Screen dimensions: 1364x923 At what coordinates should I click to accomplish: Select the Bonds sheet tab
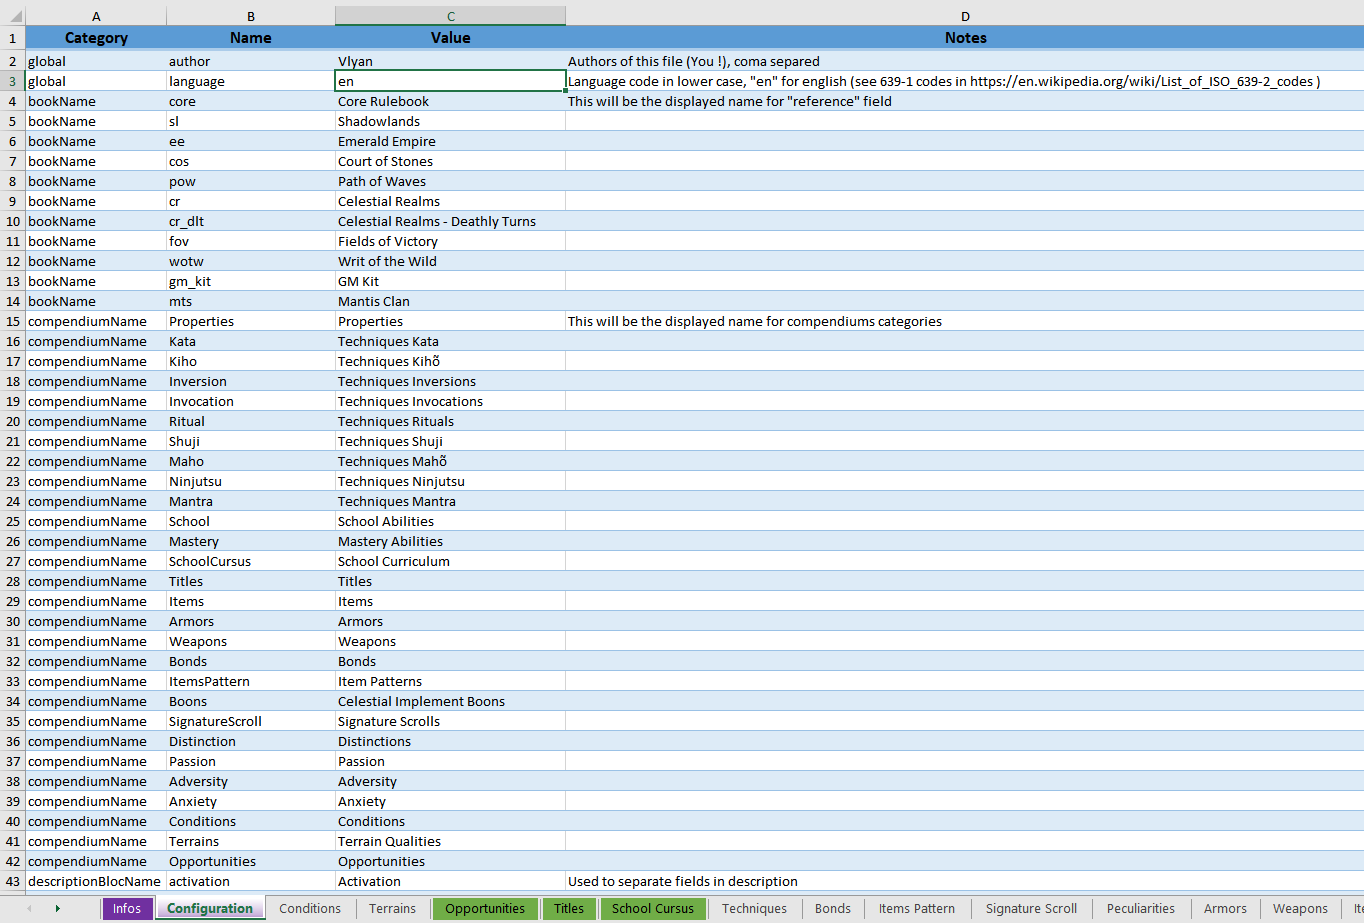833,909
